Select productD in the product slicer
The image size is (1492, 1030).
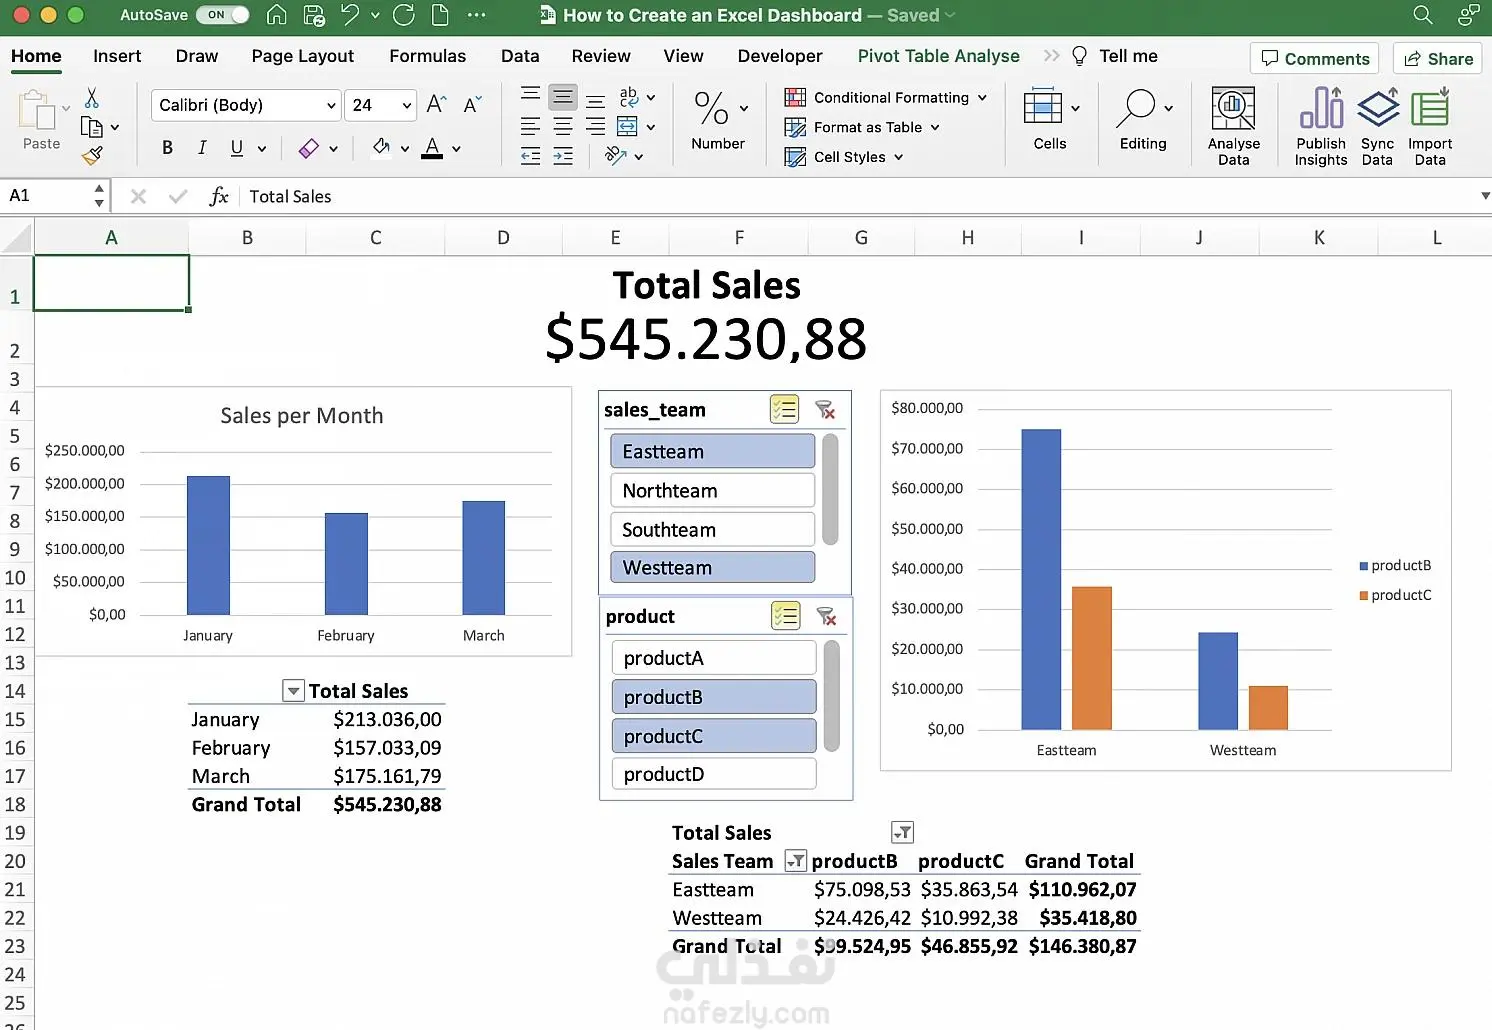pos(714,773)
